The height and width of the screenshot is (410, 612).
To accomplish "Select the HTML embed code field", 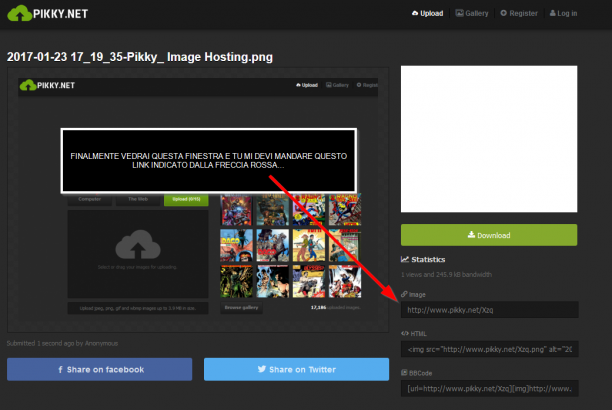I will (x=489, y=349).
